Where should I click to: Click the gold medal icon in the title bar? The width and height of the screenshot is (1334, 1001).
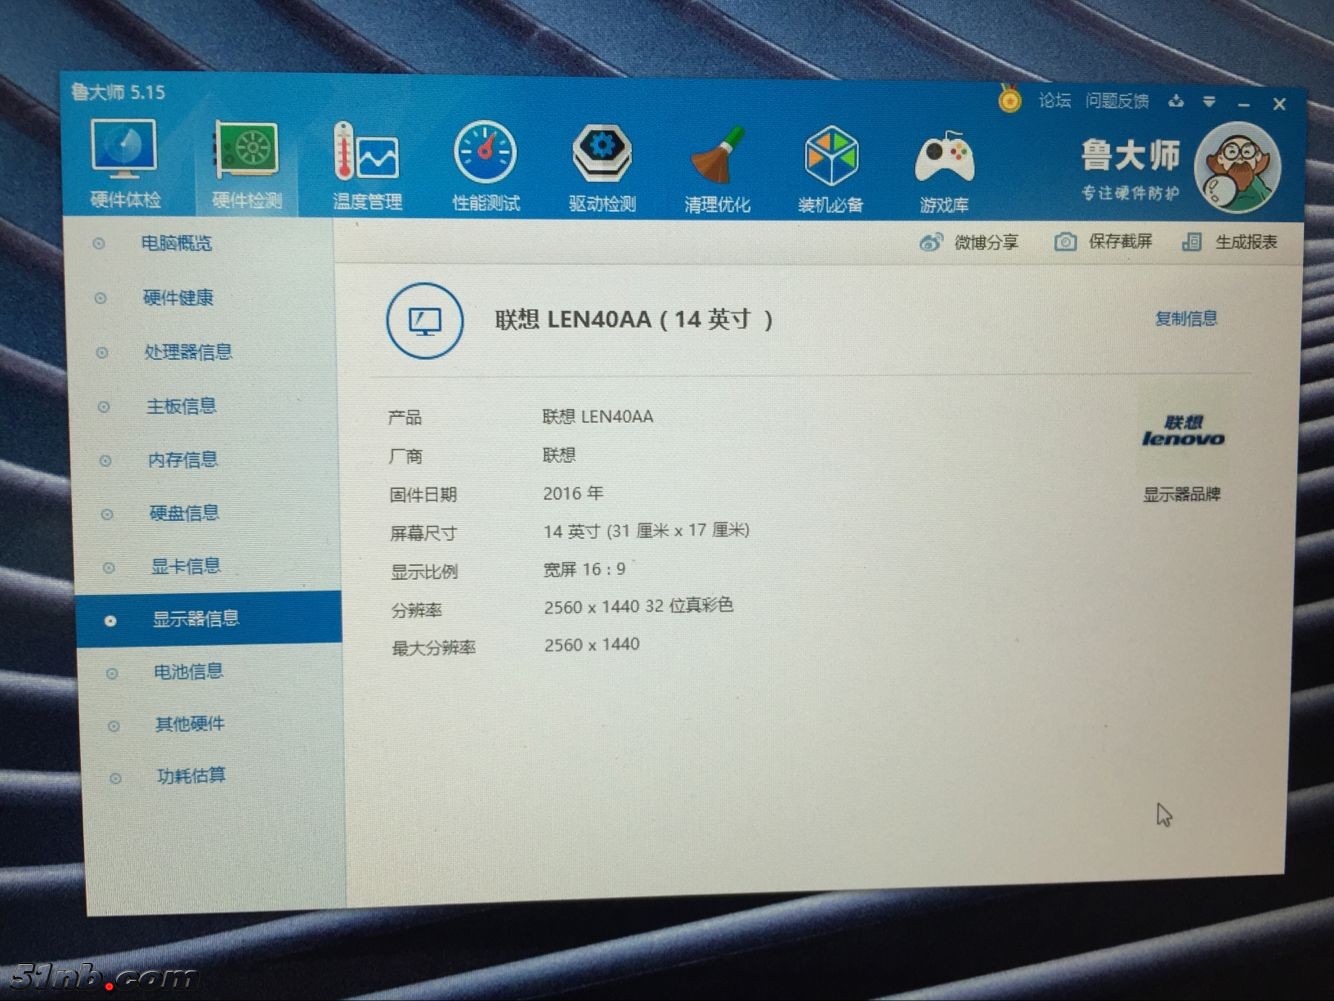tap(1010, 99)
